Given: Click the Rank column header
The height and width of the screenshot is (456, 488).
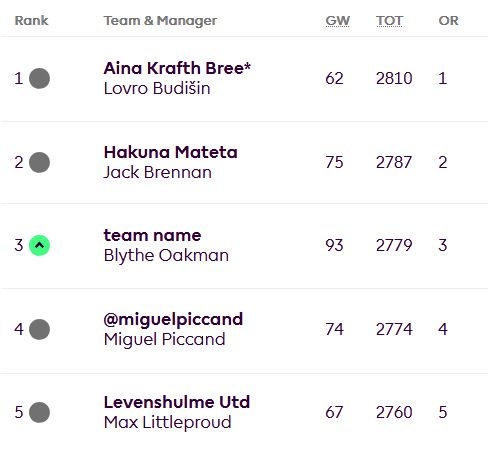Looking at the screenshot, I should [32, 21].
